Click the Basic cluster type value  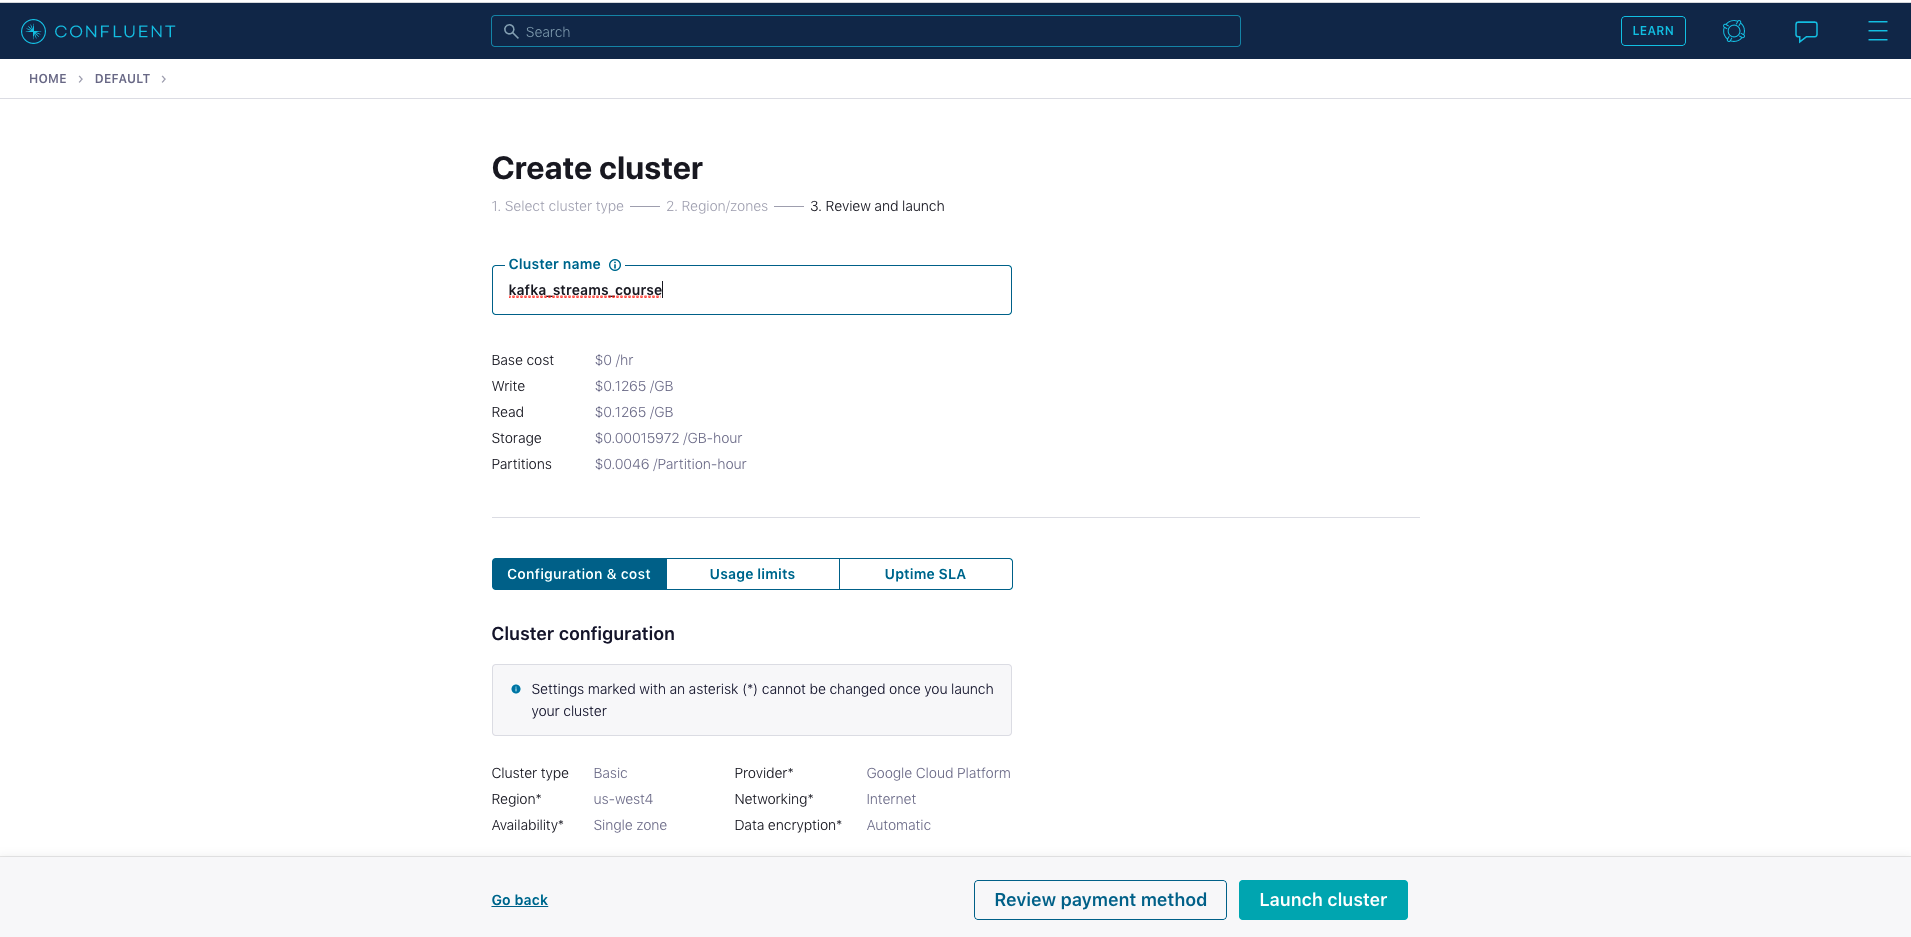pyautogui.click(x=610, y=773)
